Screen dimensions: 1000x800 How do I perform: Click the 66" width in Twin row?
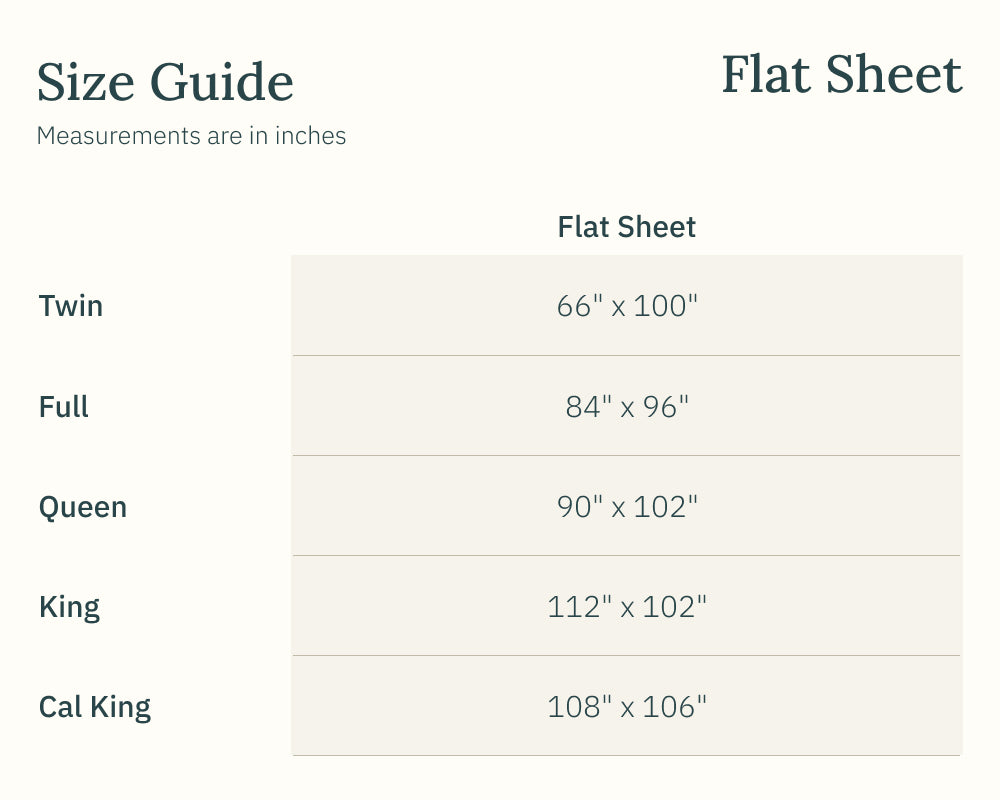(579, 306)
